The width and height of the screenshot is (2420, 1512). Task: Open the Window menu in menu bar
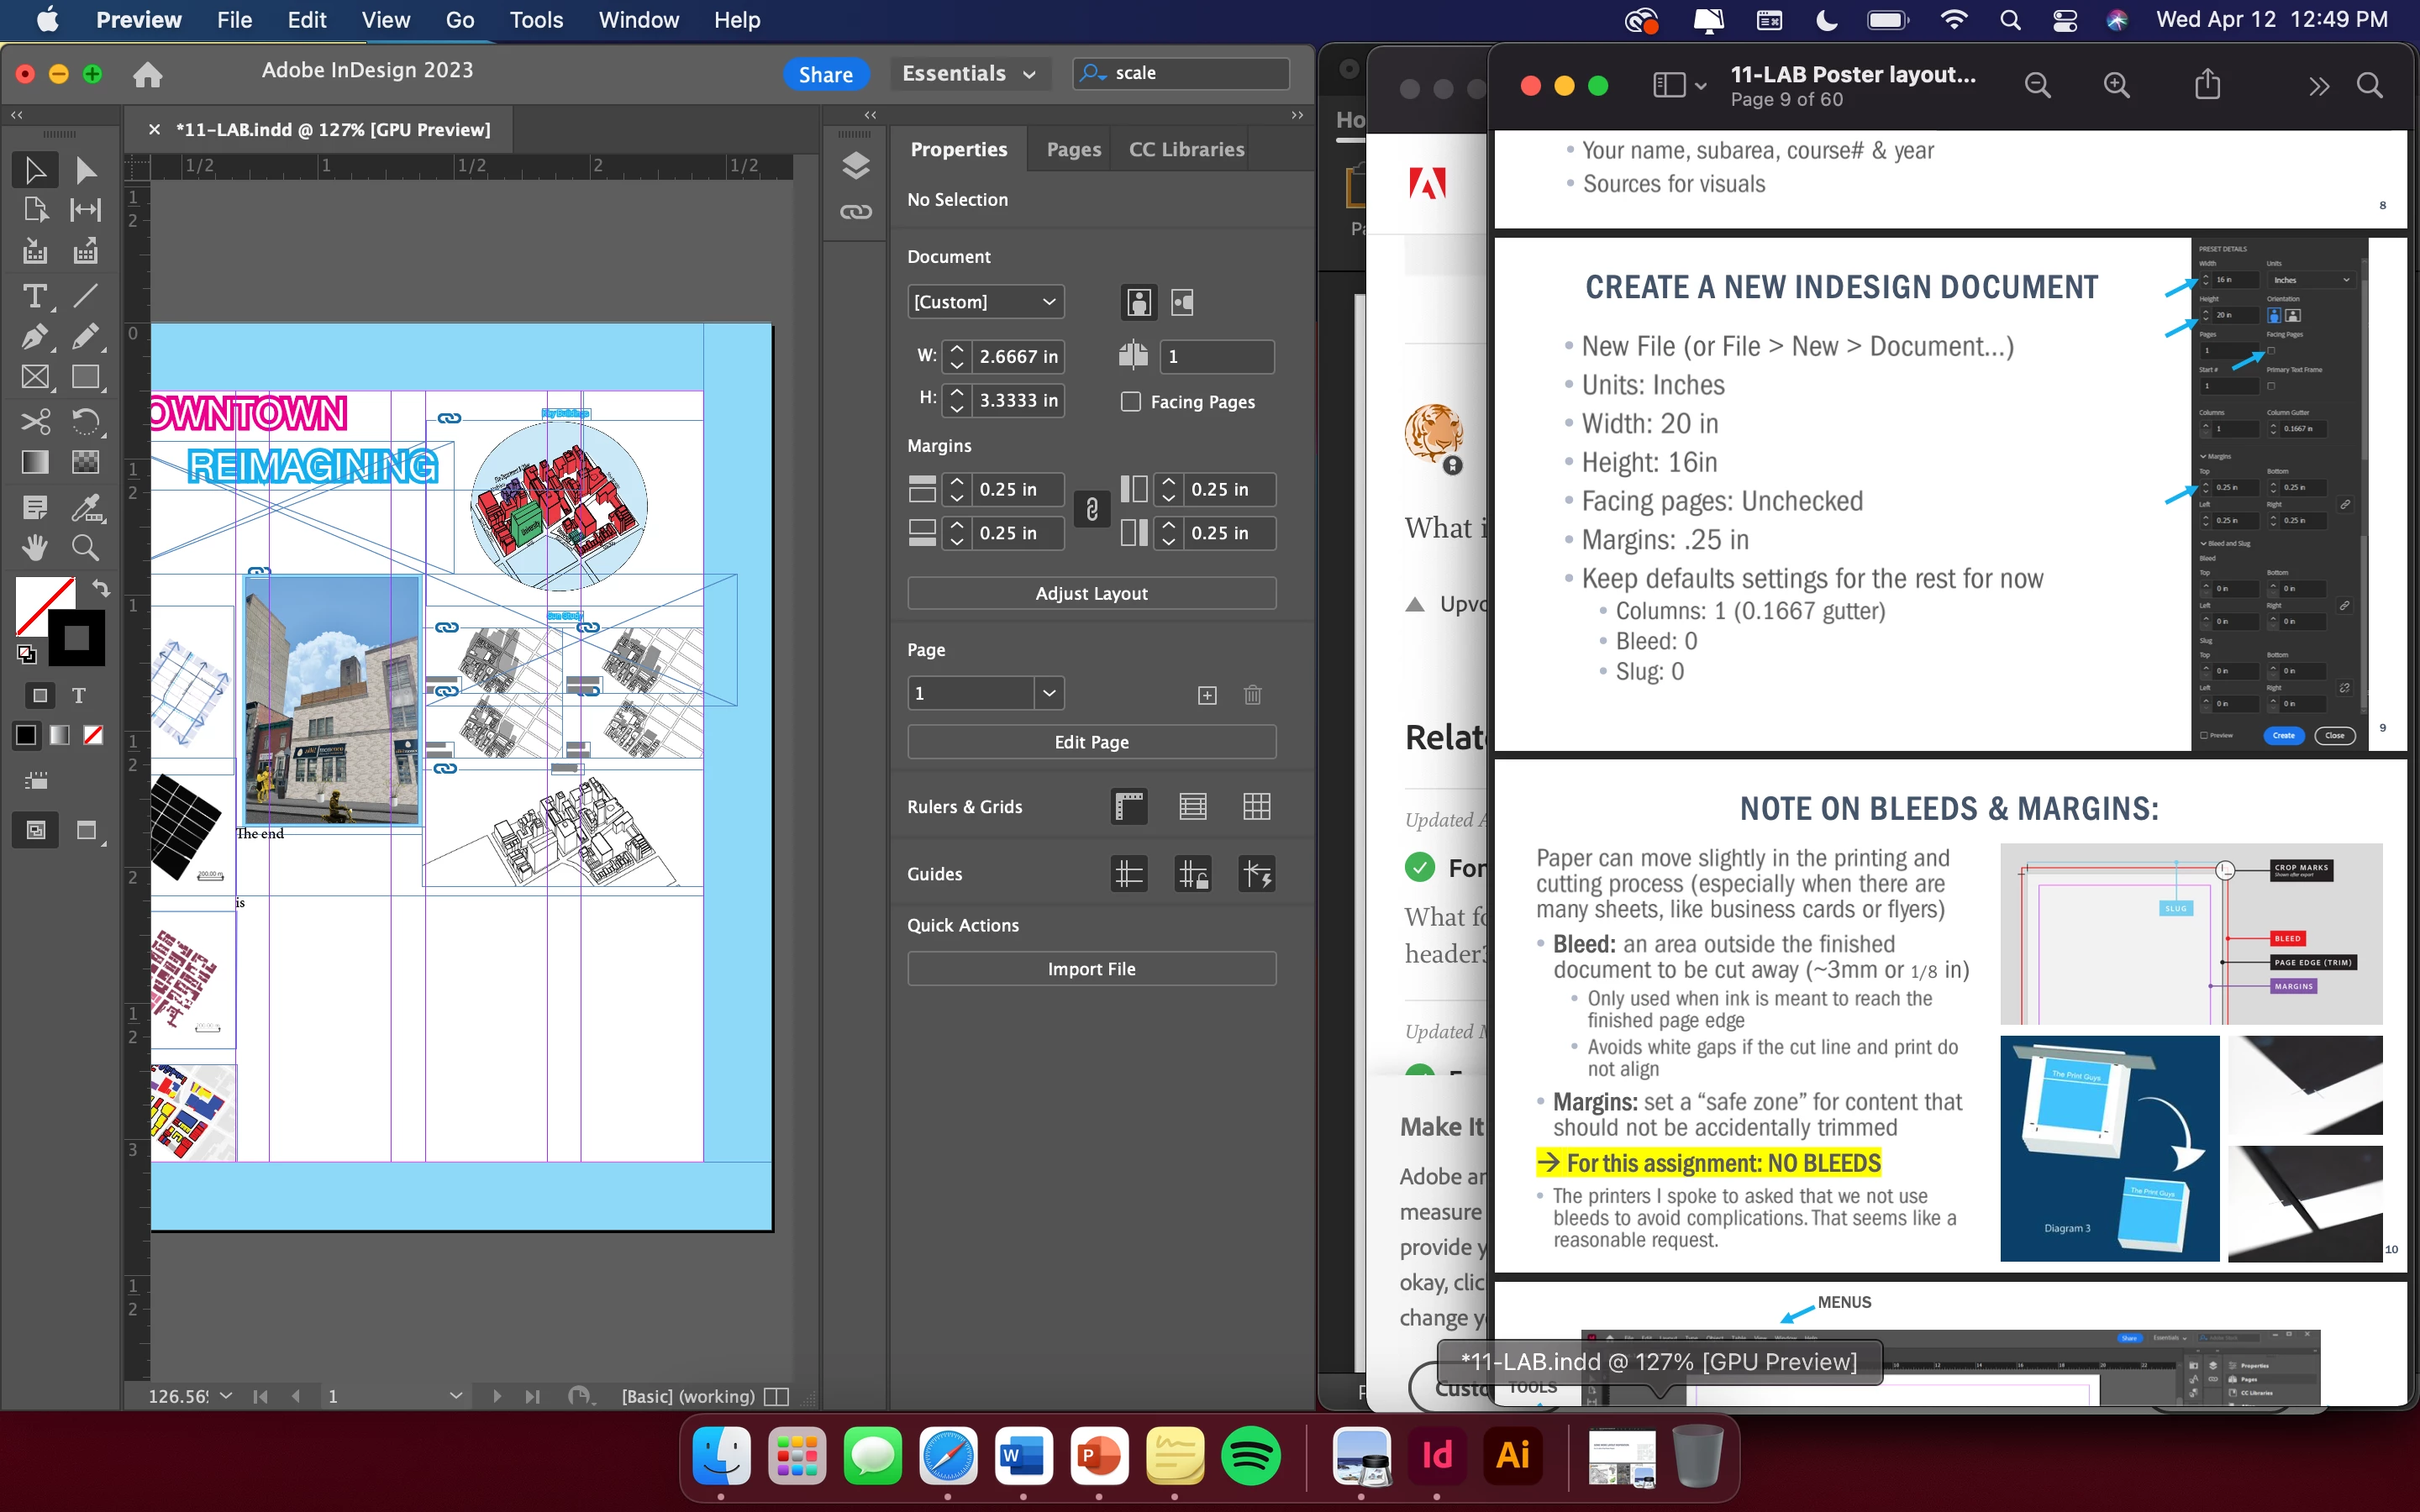pyautogui.click(x=638, y=20)
